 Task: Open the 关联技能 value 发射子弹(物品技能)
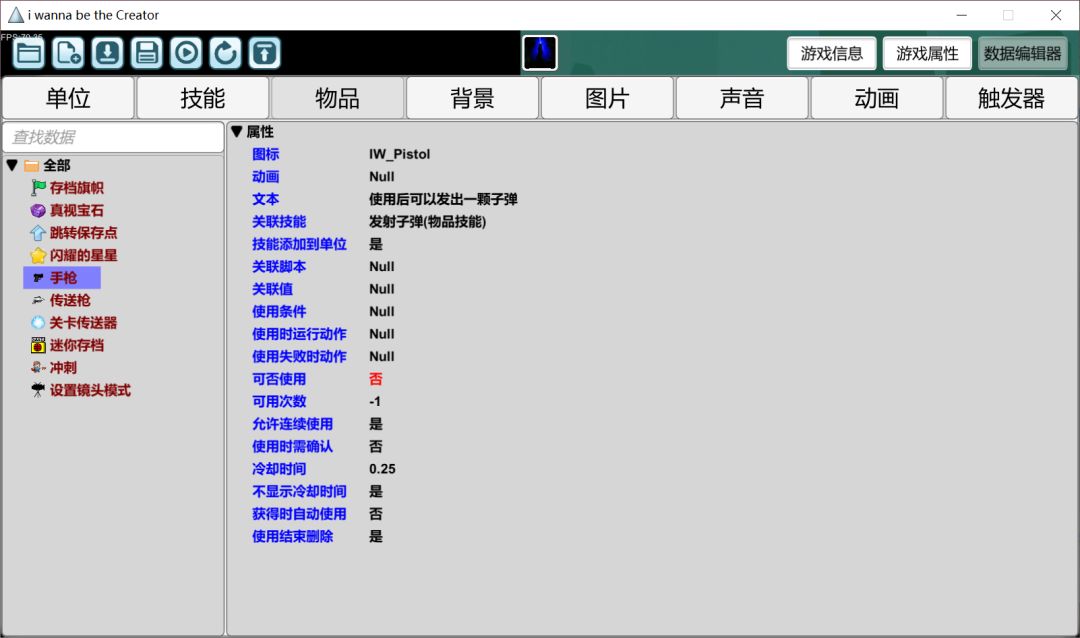(x=428, y=222)
